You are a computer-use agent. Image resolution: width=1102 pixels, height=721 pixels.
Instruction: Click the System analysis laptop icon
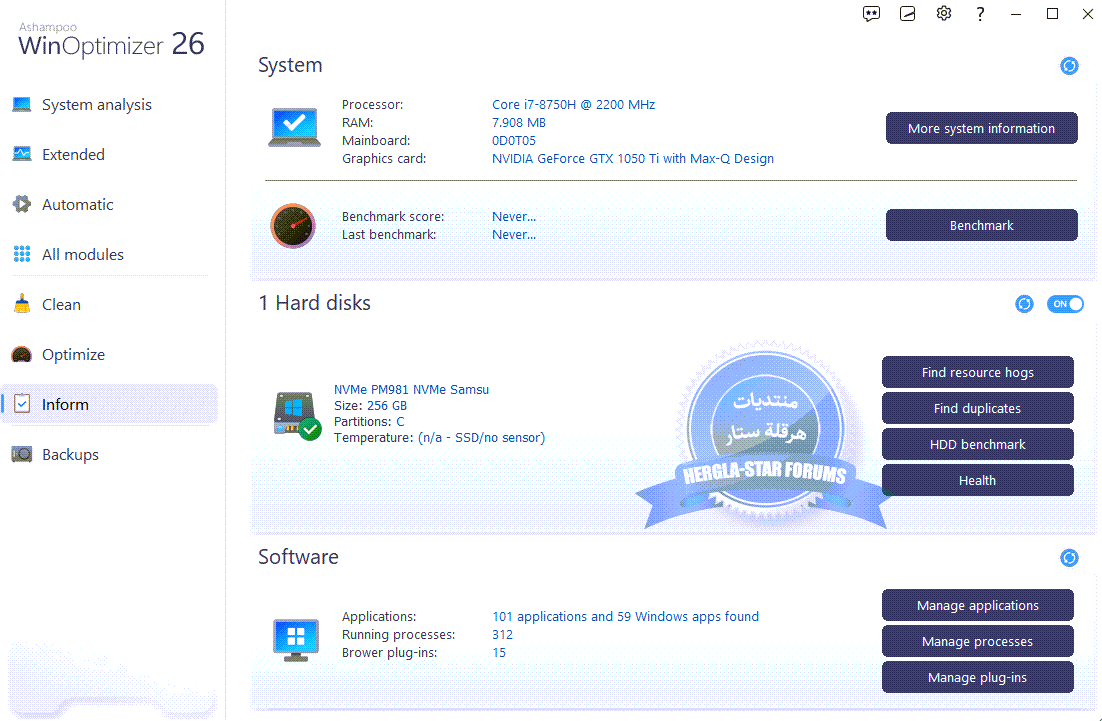(22, 105)
